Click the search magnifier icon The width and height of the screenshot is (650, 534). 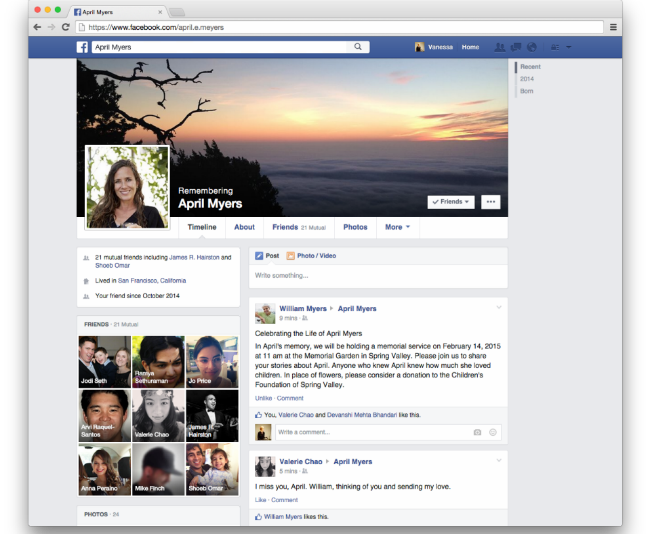click(x=358, y=47)
